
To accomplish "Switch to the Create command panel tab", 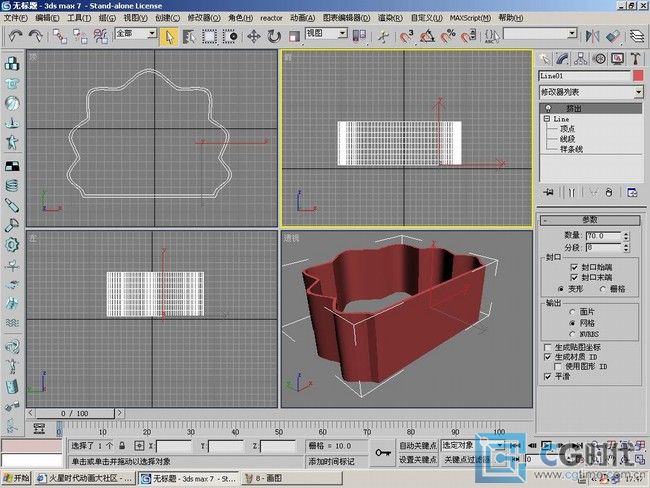I will point(544,59).
